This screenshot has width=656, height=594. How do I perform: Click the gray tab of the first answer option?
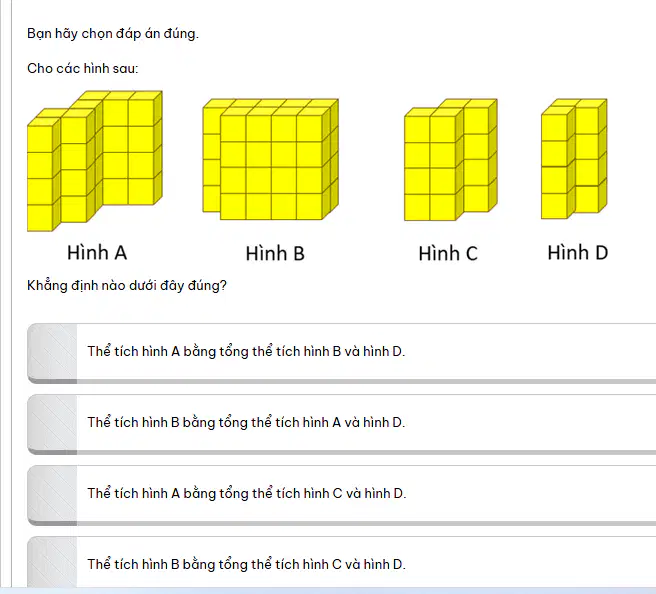pos(52,353)
